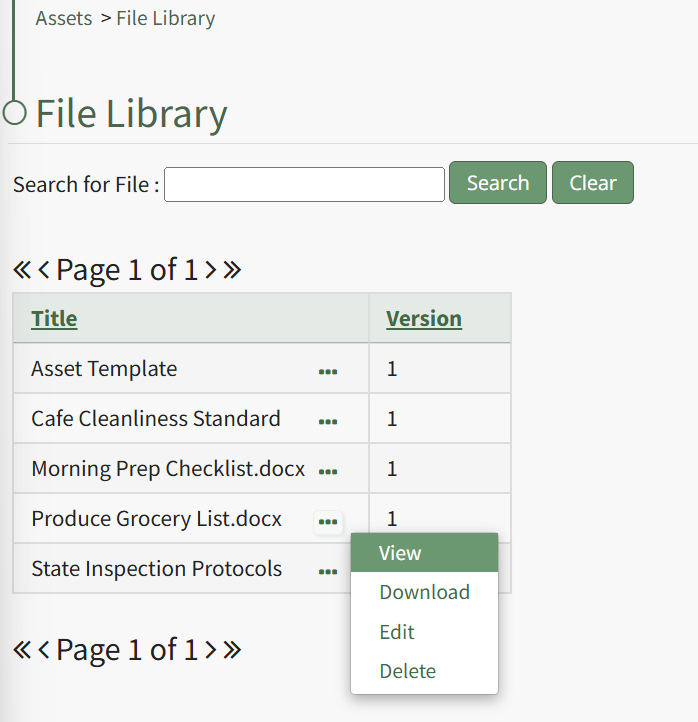Pick Edit from the open menu
This screenshot has width=698, height=722.
pos(397,632)
